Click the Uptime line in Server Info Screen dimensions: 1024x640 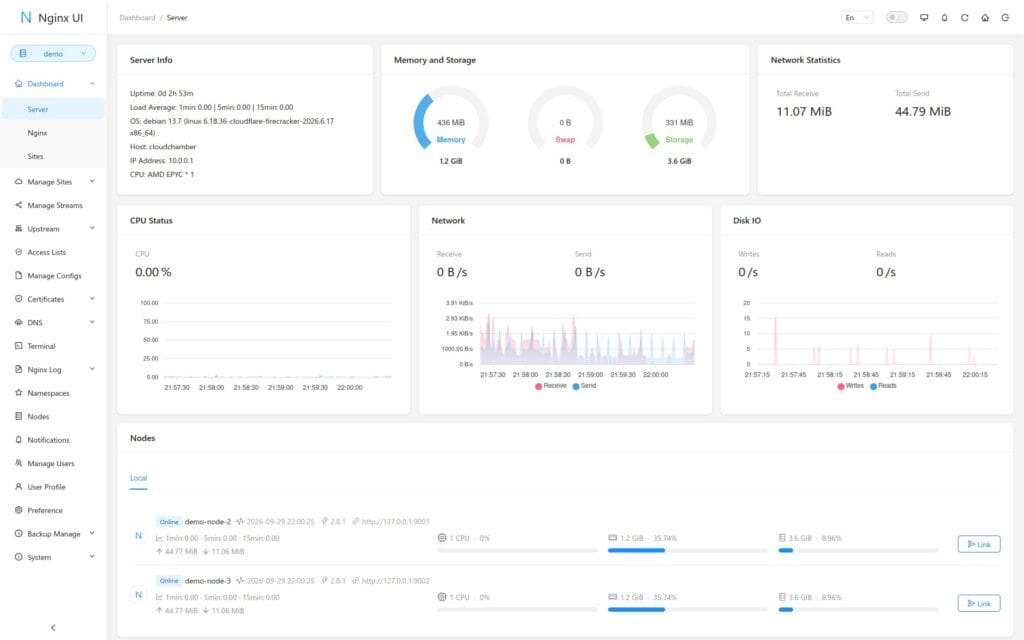coord(161,93)
